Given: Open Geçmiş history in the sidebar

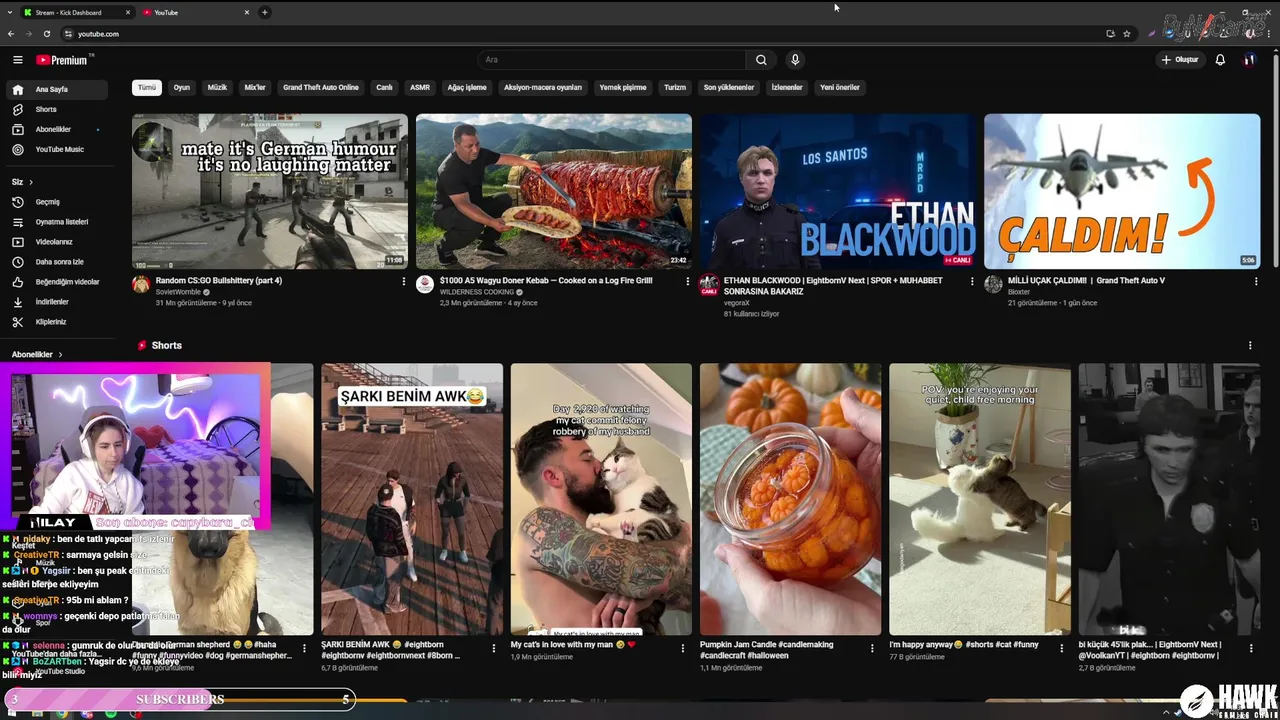Looking at the screenshot, I should [58, 202].
